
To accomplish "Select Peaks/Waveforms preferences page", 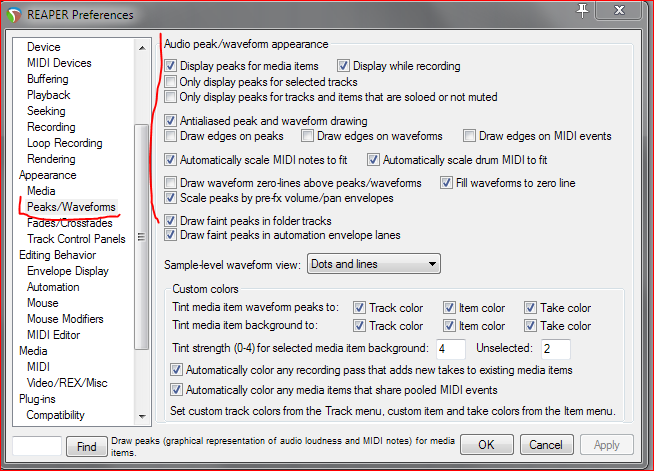I will (71, 207).
